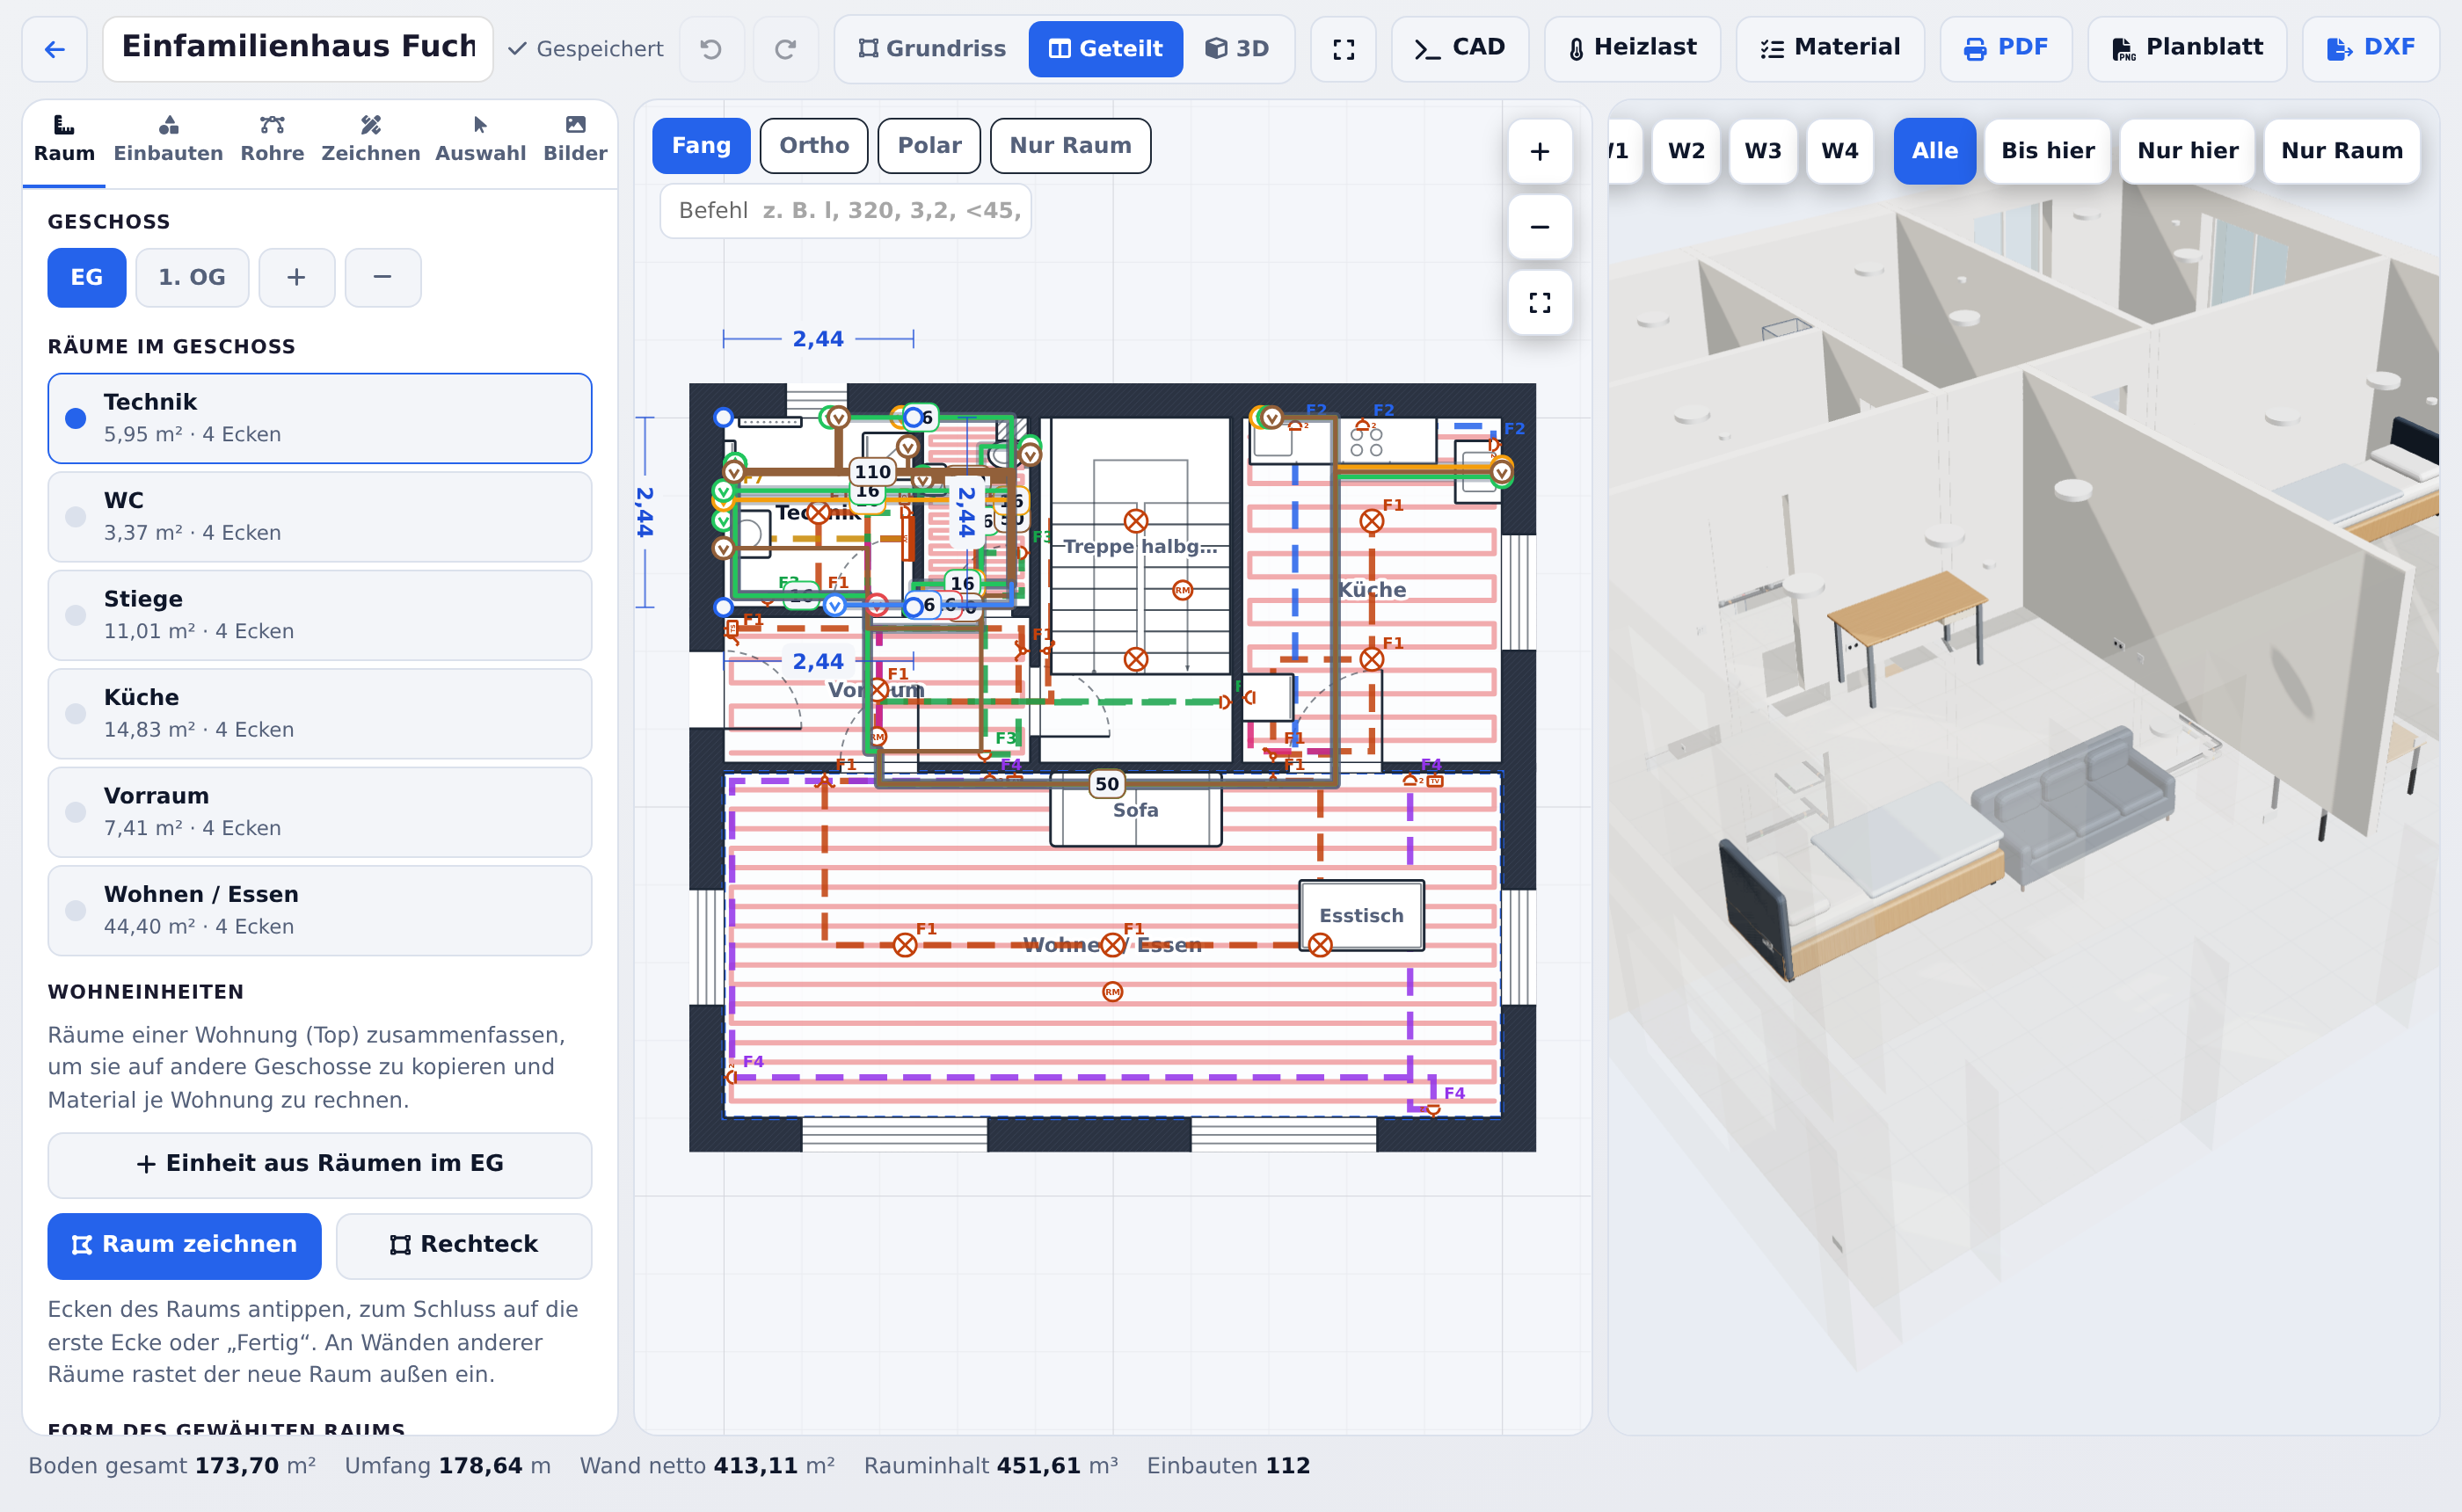The image size is (2462, 1512).
Task: Select Alle in the 3D view
Action: 1935,151
